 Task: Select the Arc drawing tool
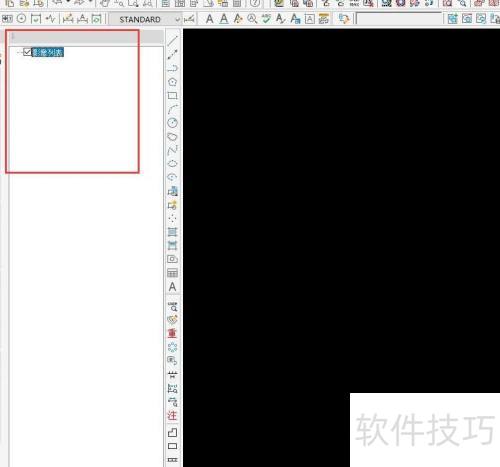[172, 109]
